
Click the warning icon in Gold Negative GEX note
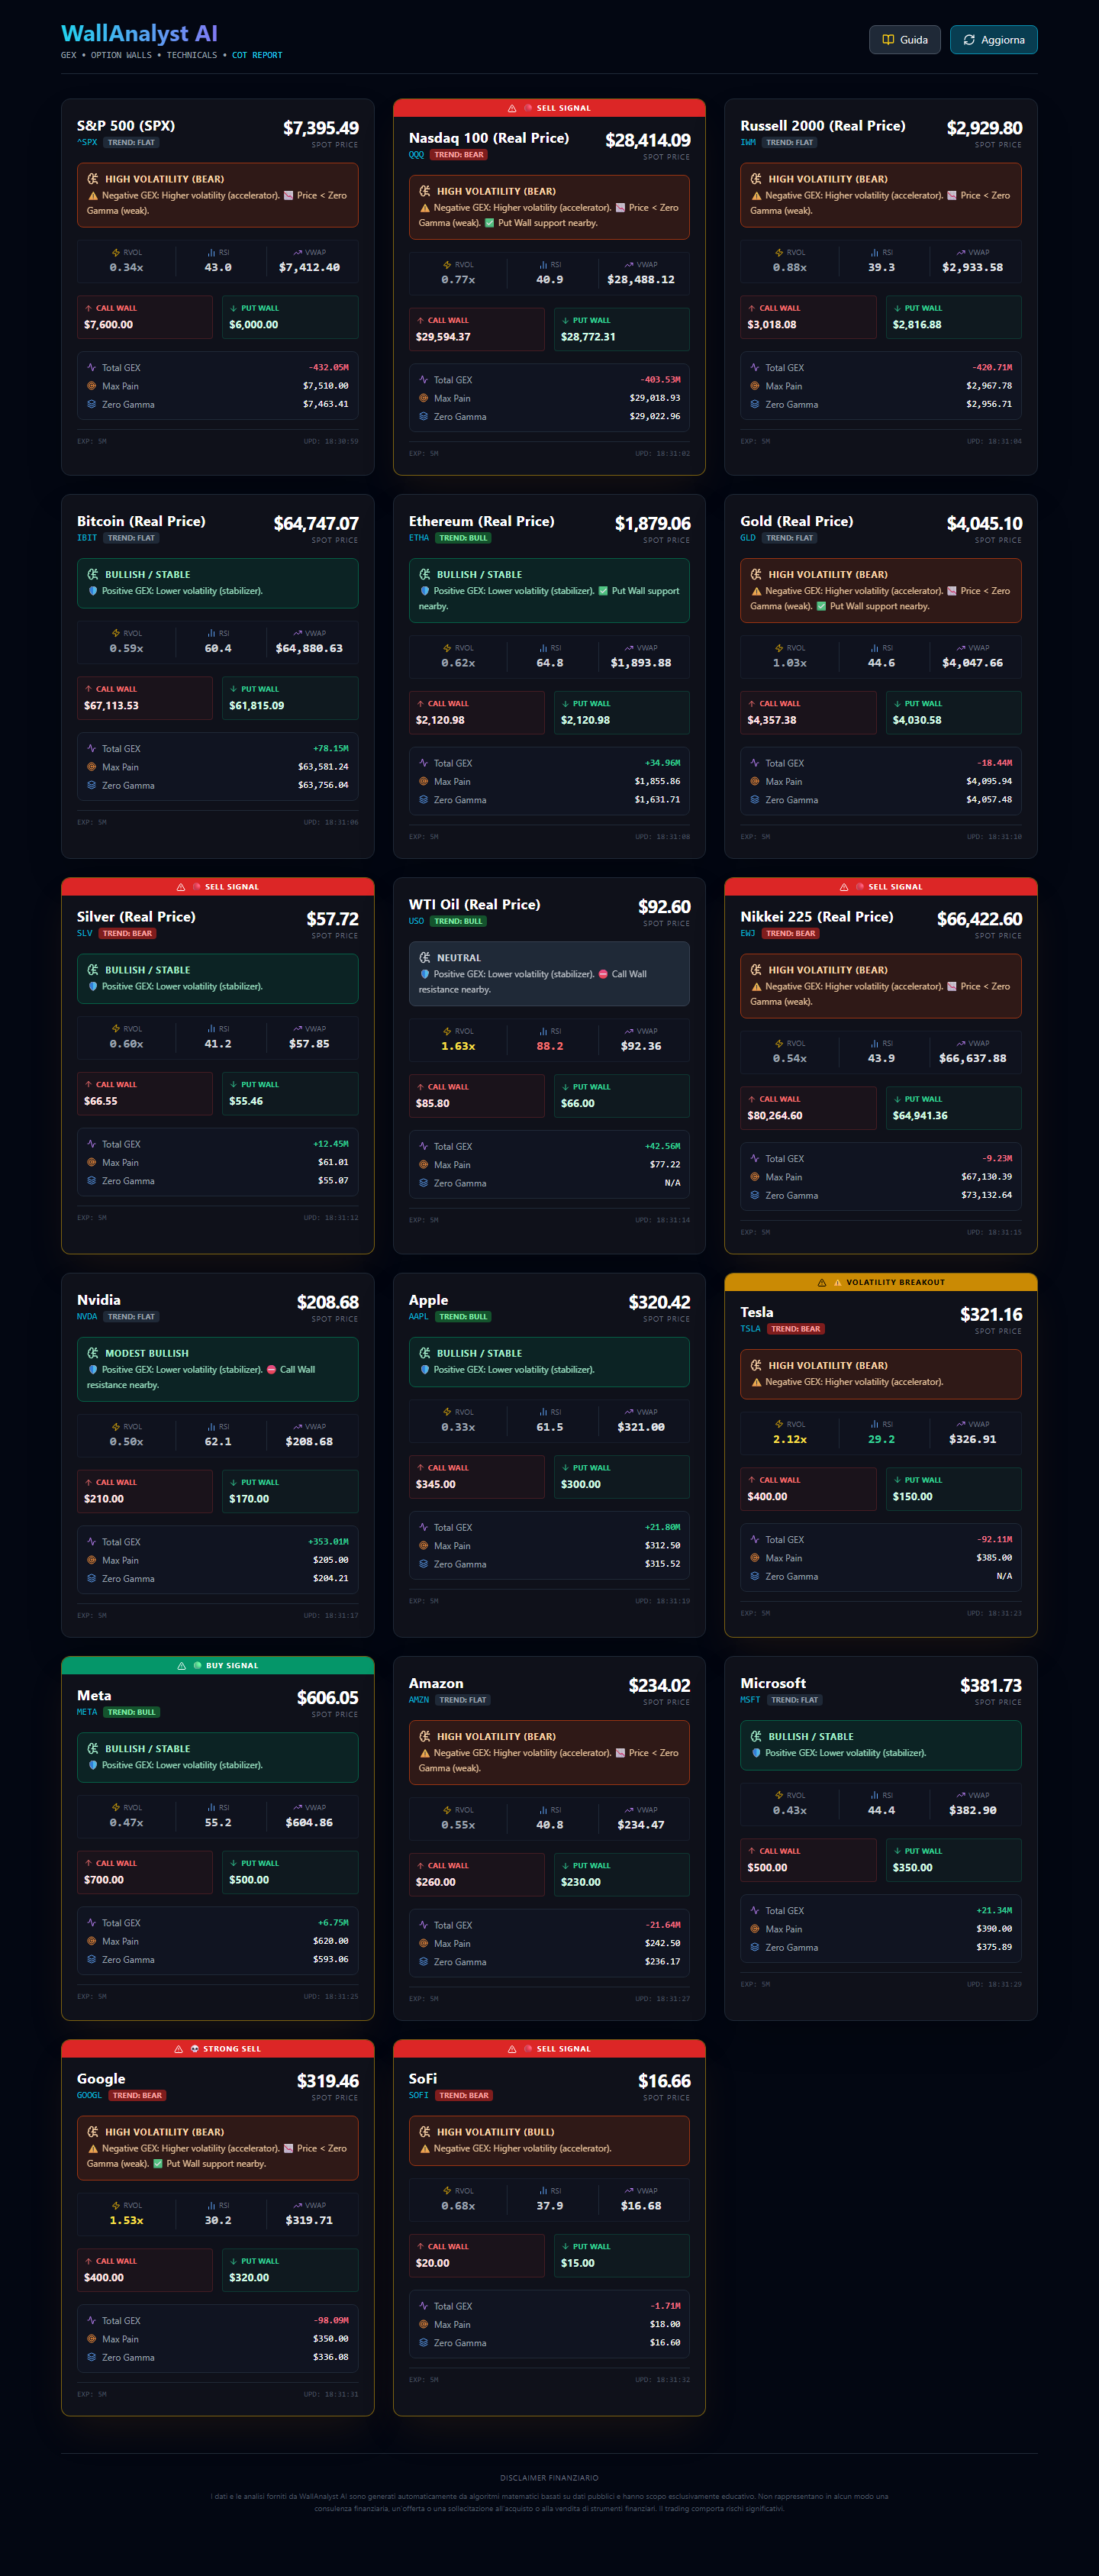point(756,591)
